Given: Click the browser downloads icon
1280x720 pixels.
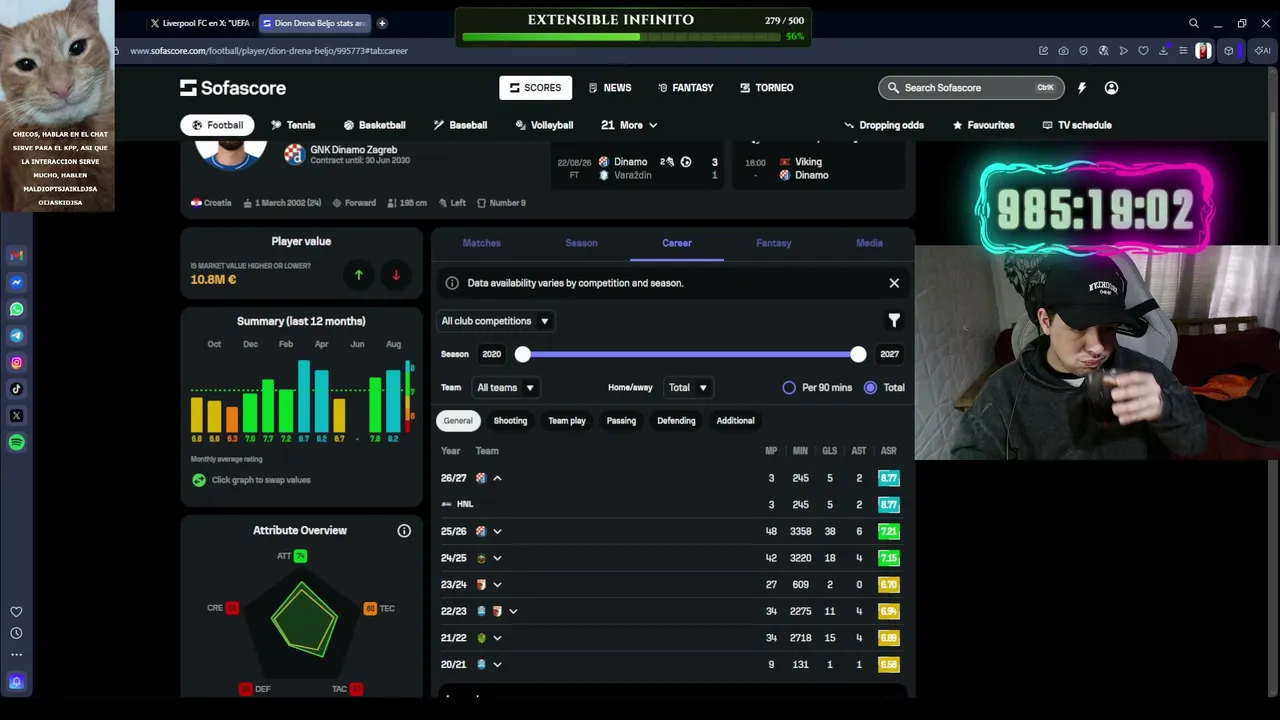Looking at the screenshot, I should coord(1164,51).
